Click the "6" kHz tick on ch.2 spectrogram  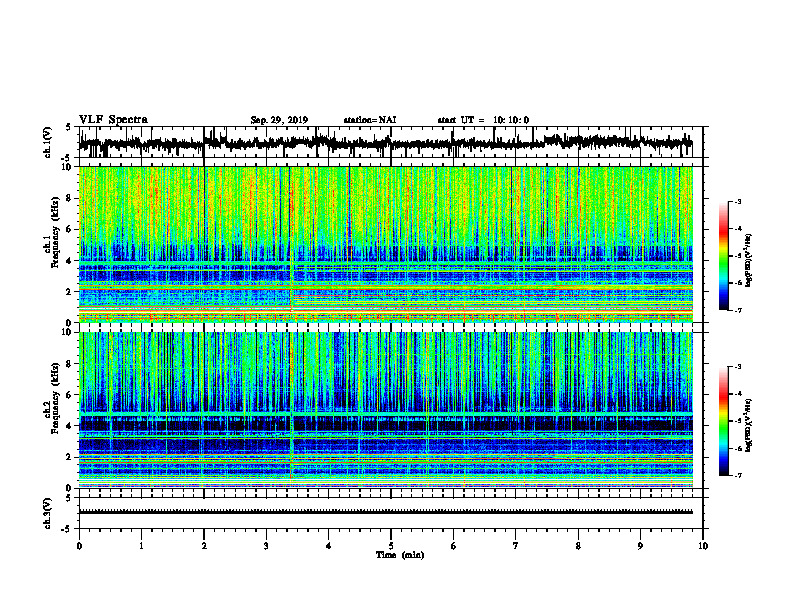point(70,395)
